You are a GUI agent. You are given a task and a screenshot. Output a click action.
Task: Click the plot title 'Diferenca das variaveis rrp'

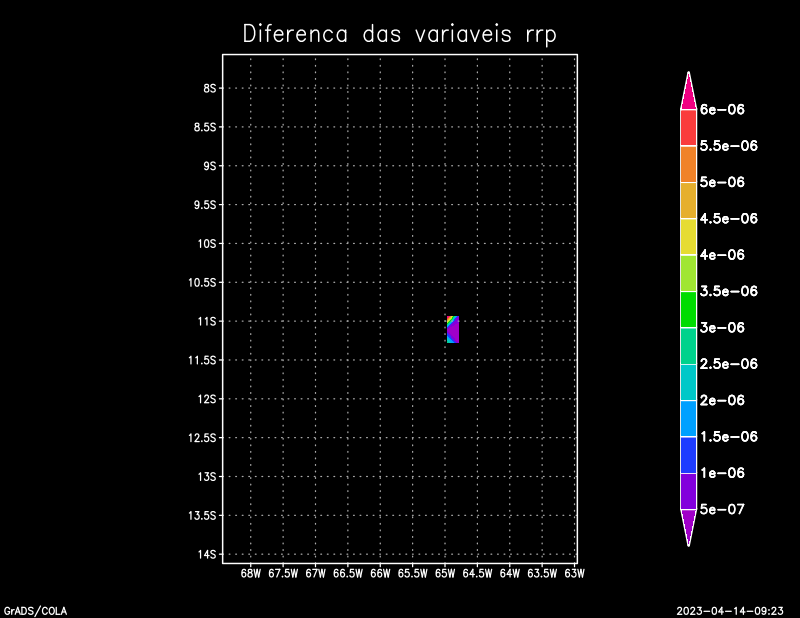[399, 34]
